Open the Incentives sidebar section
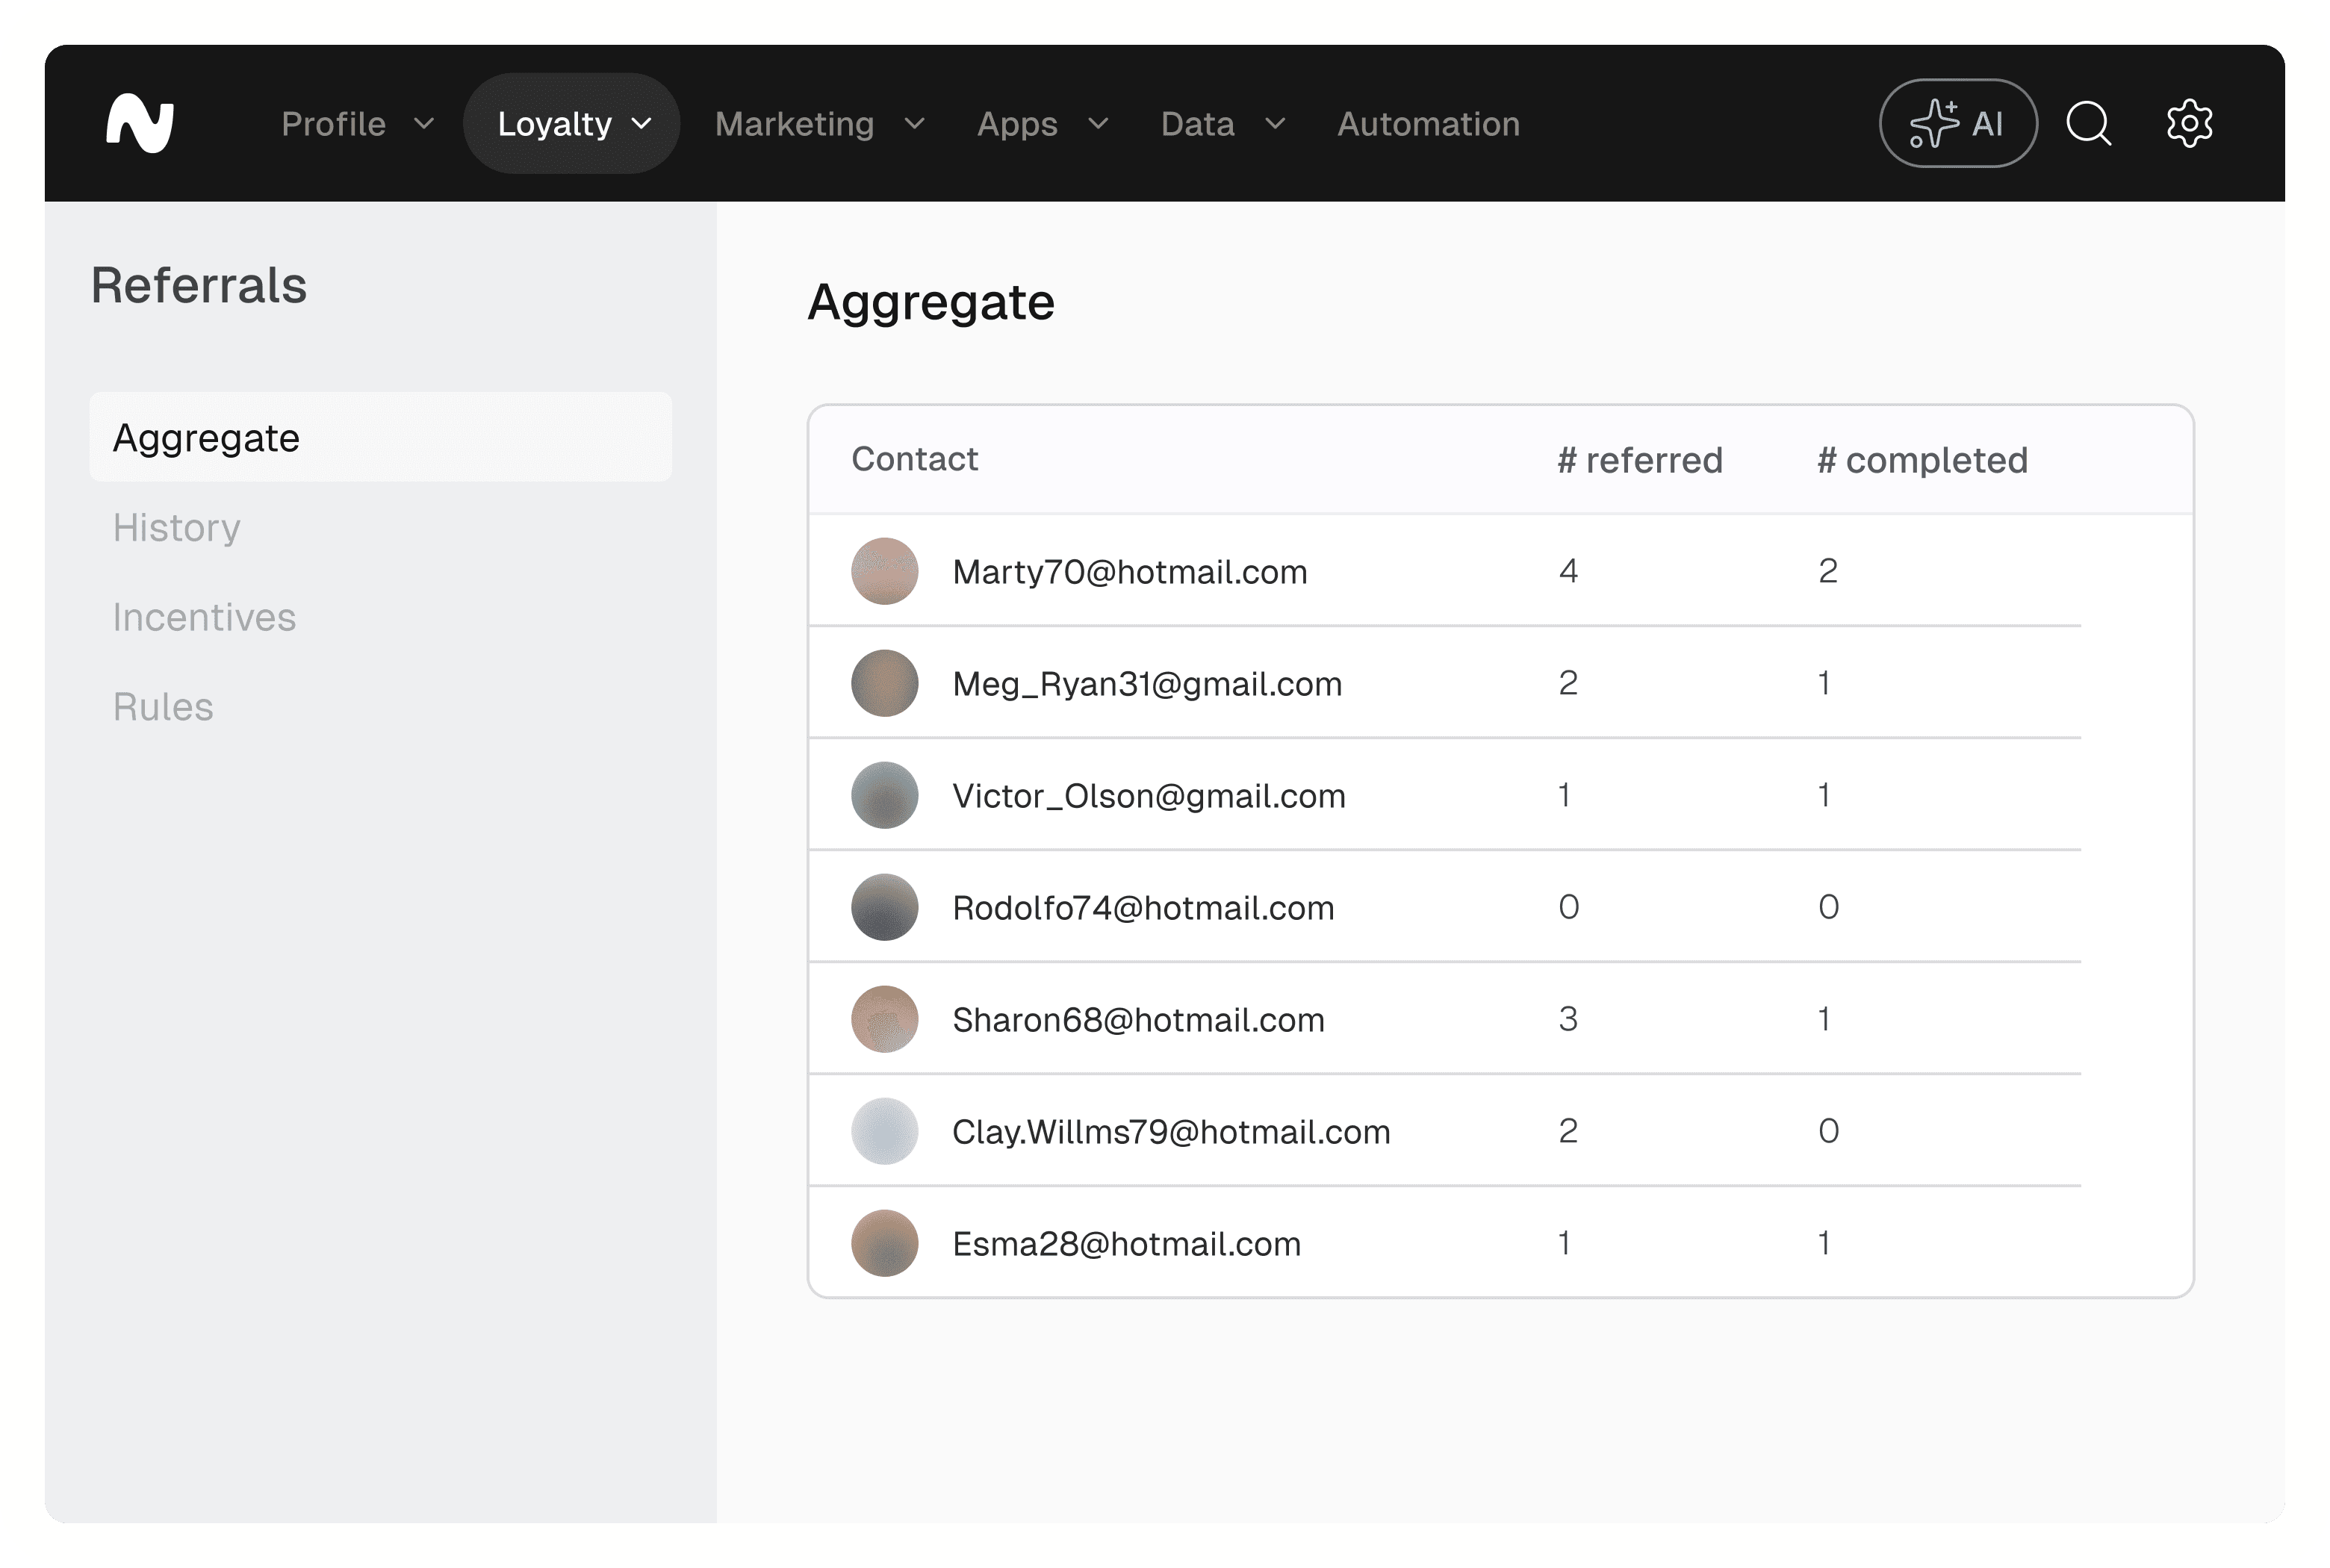The image size is (2330, 1568). (x=204, y=617)
